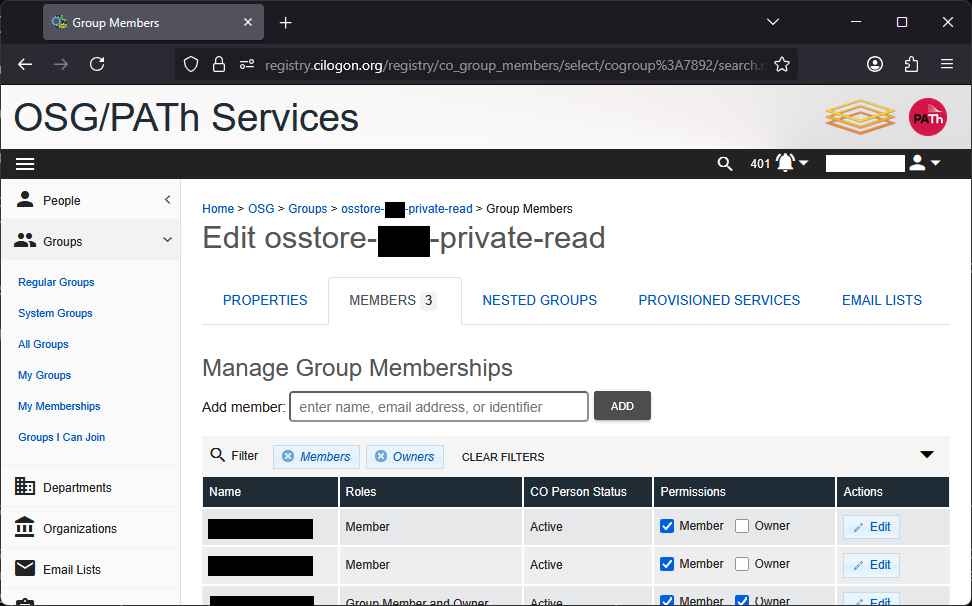Uncheck Member permission in first row
Screen dimensions: 972x606
(667, 526)
